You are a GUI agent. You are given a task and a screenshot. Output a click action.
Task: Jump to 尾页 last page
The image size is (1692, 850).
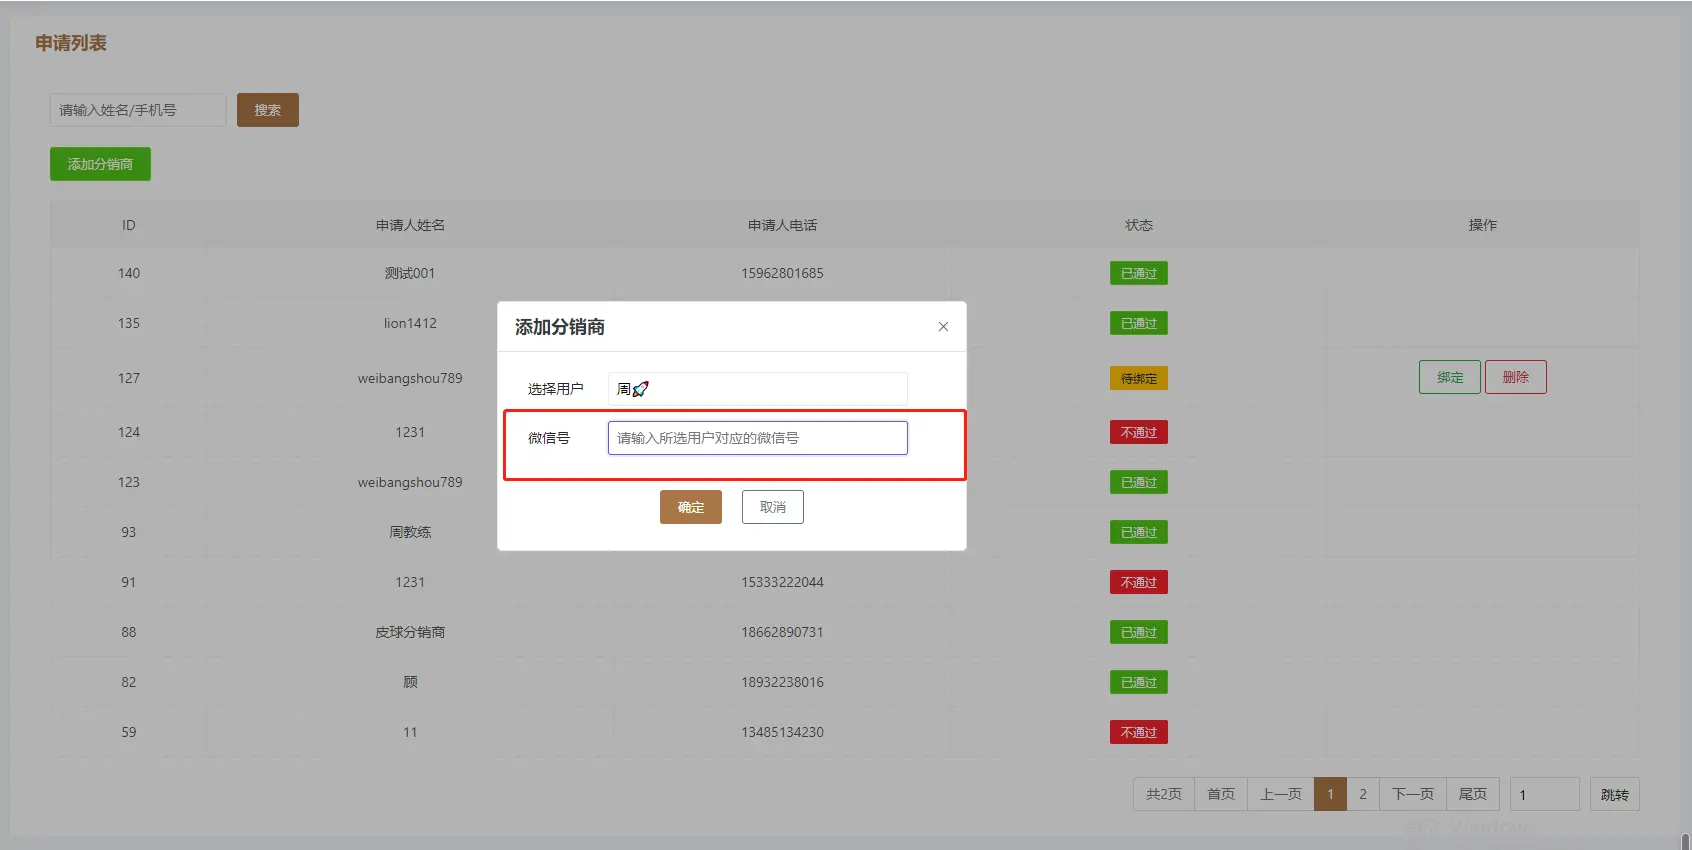click(x=1472, y=794)
